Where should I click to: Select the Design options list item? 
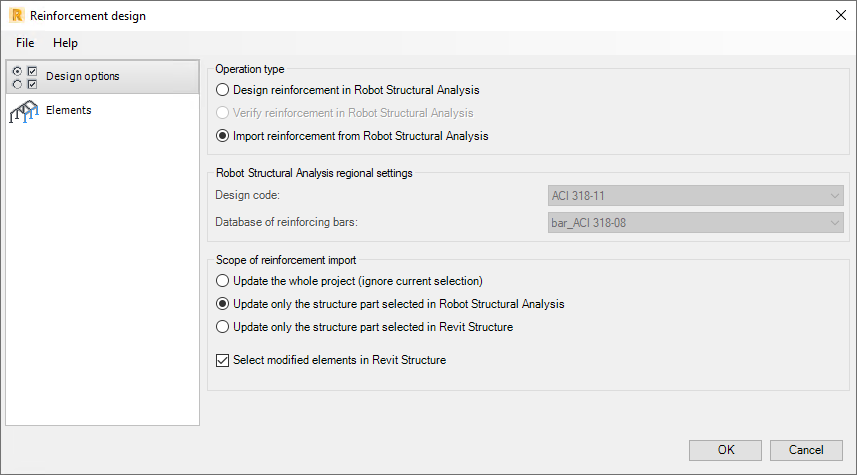pos(82,77)
